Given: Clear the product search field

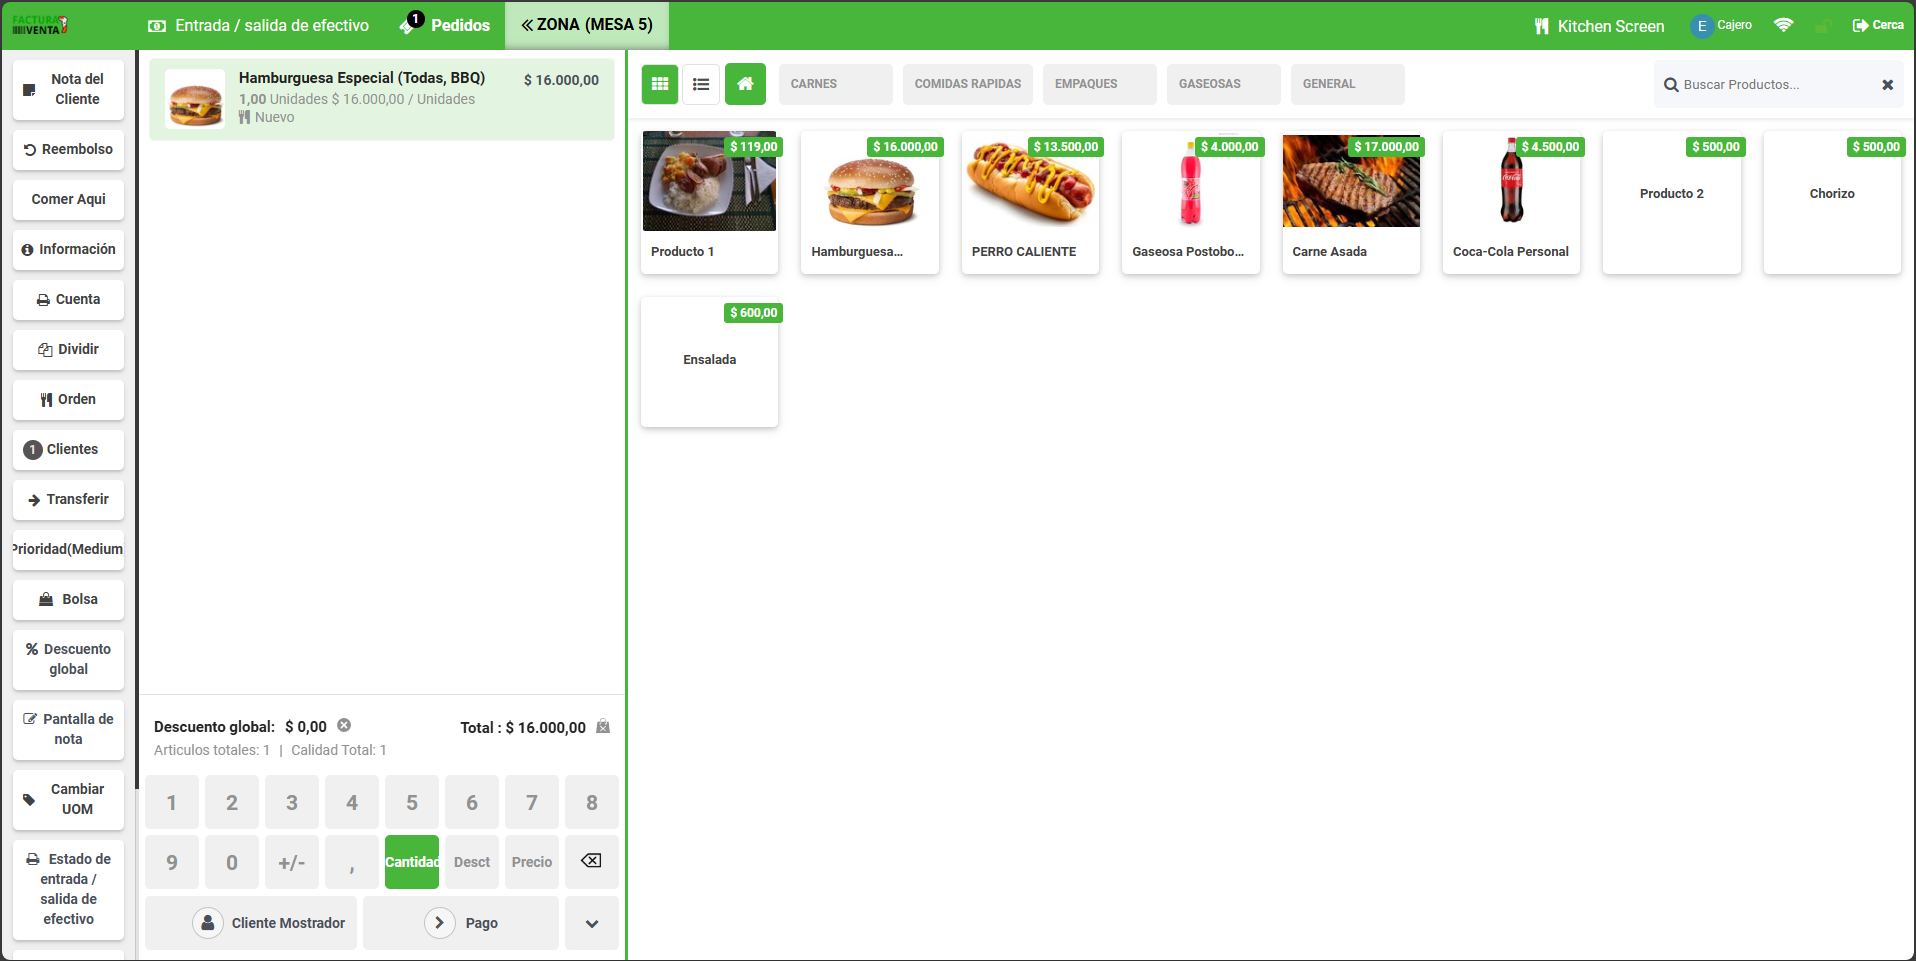Looking at the screenshot, I should point(1887,85).
